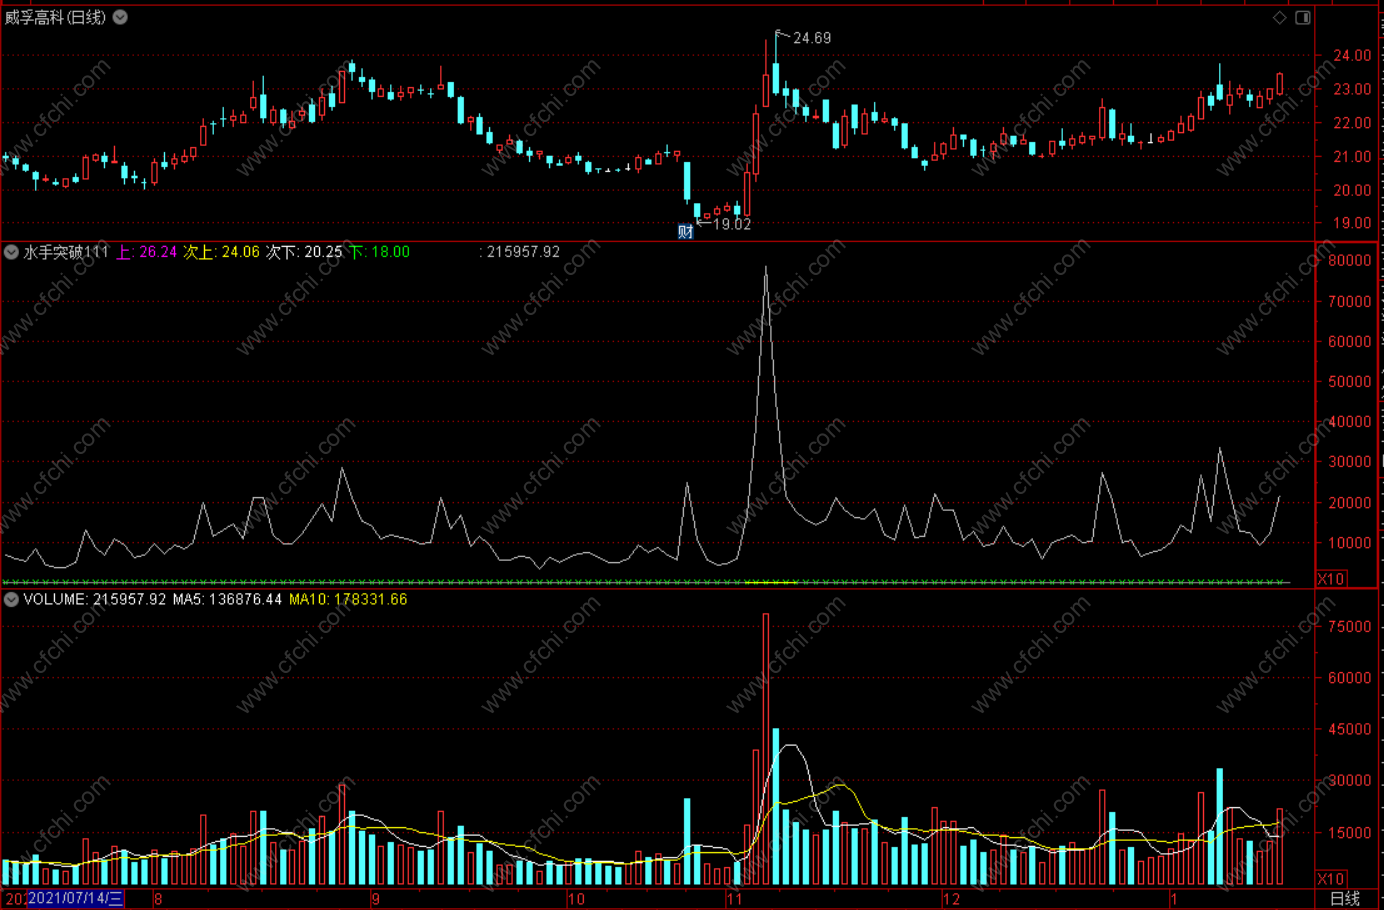Click the indicator panel's : 215957.92 reading
Viewport: 1384px width, 910px height.
click(x=520, y=252)
